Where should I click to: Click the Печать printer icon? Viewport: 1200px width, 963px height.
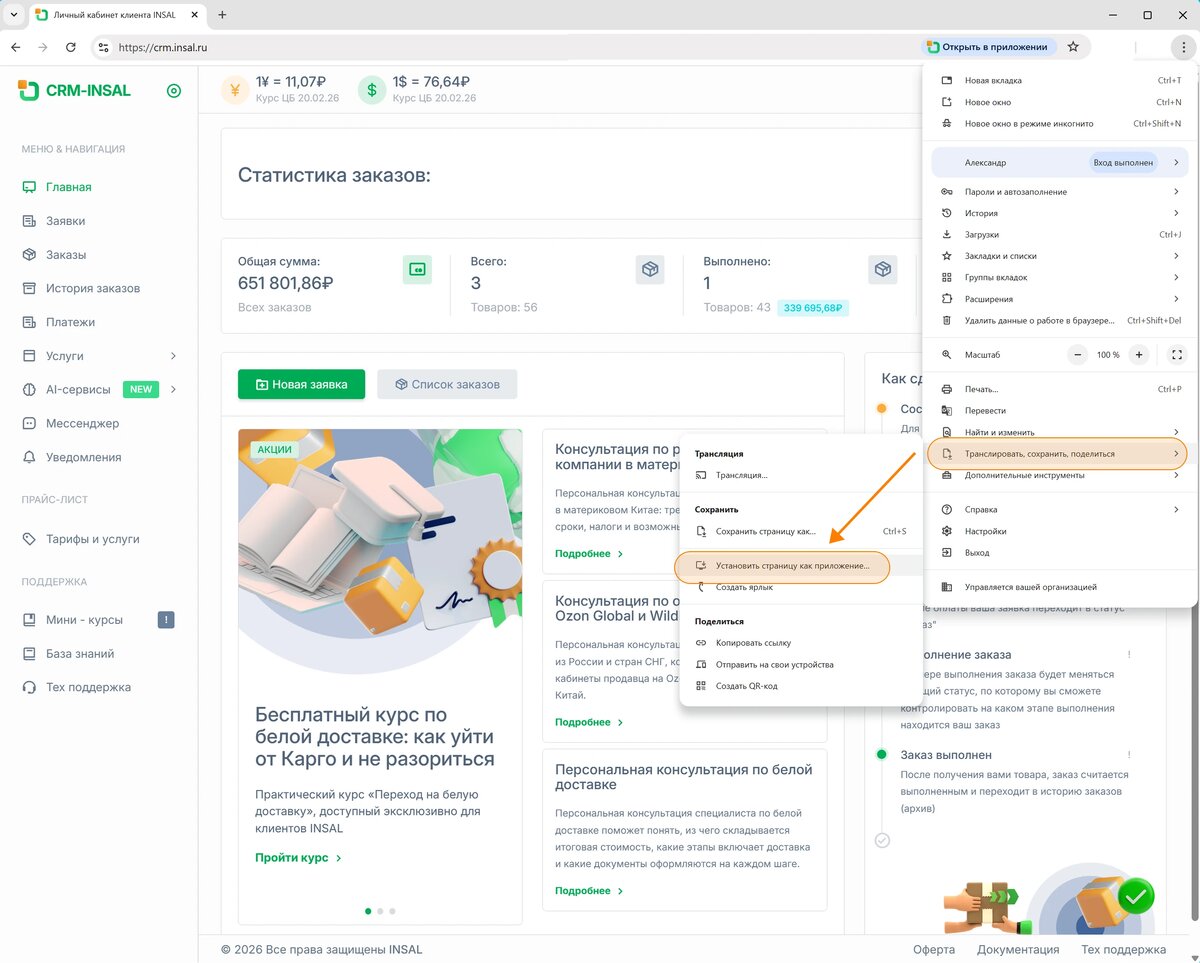click(x=947, y=389)
